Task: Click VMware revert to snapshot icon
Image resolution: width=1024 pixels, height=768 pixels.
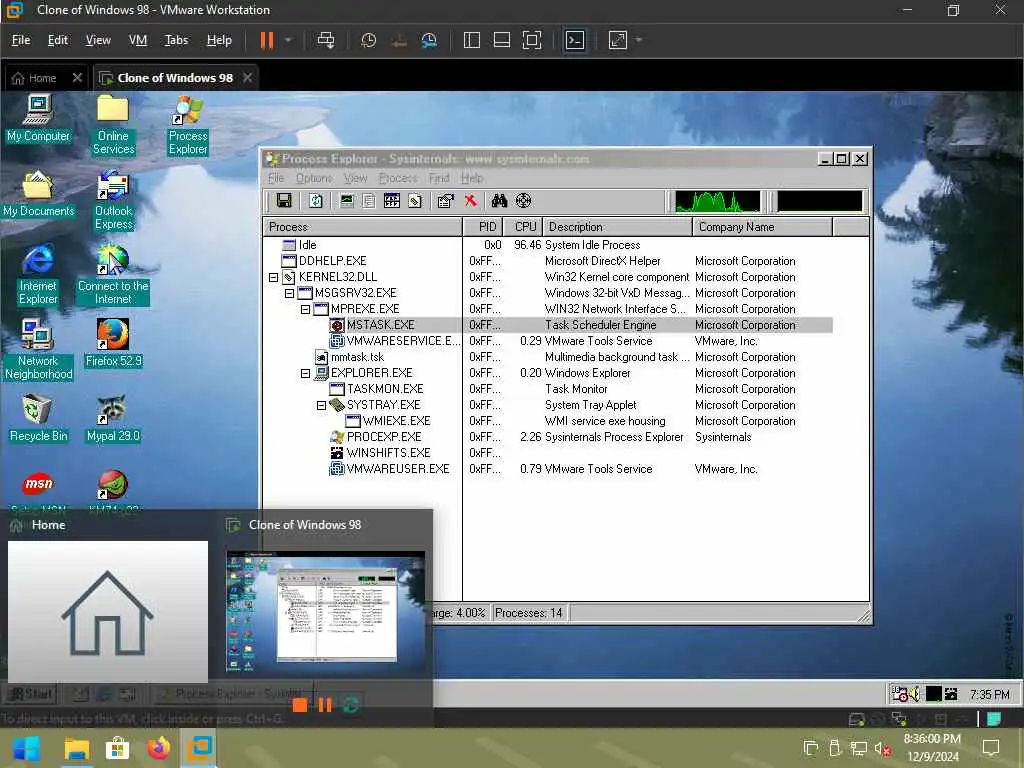Action: click(399, 40)
